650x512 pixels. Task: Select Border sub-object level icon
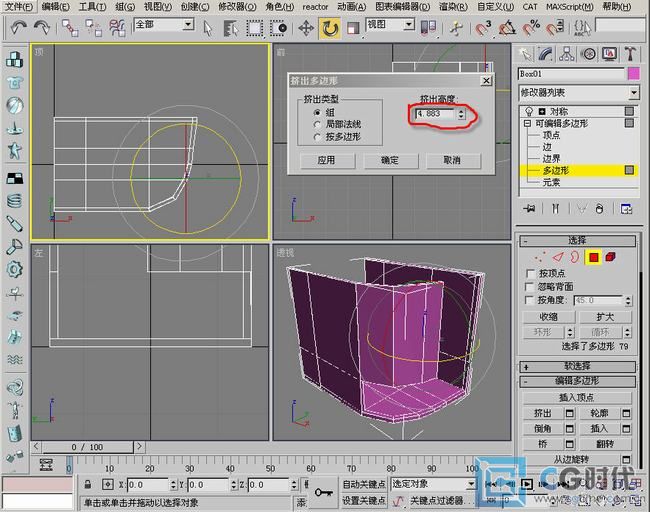pyautogui.click(x=575, y=257)
